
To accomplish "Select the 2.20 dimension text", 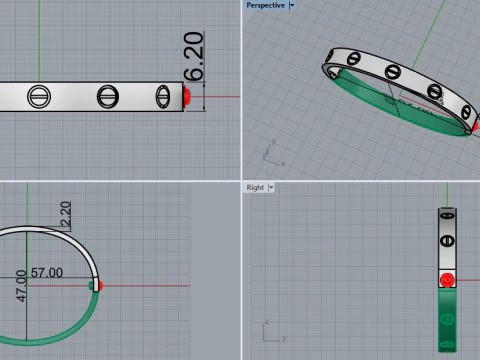I will [65, 214].
